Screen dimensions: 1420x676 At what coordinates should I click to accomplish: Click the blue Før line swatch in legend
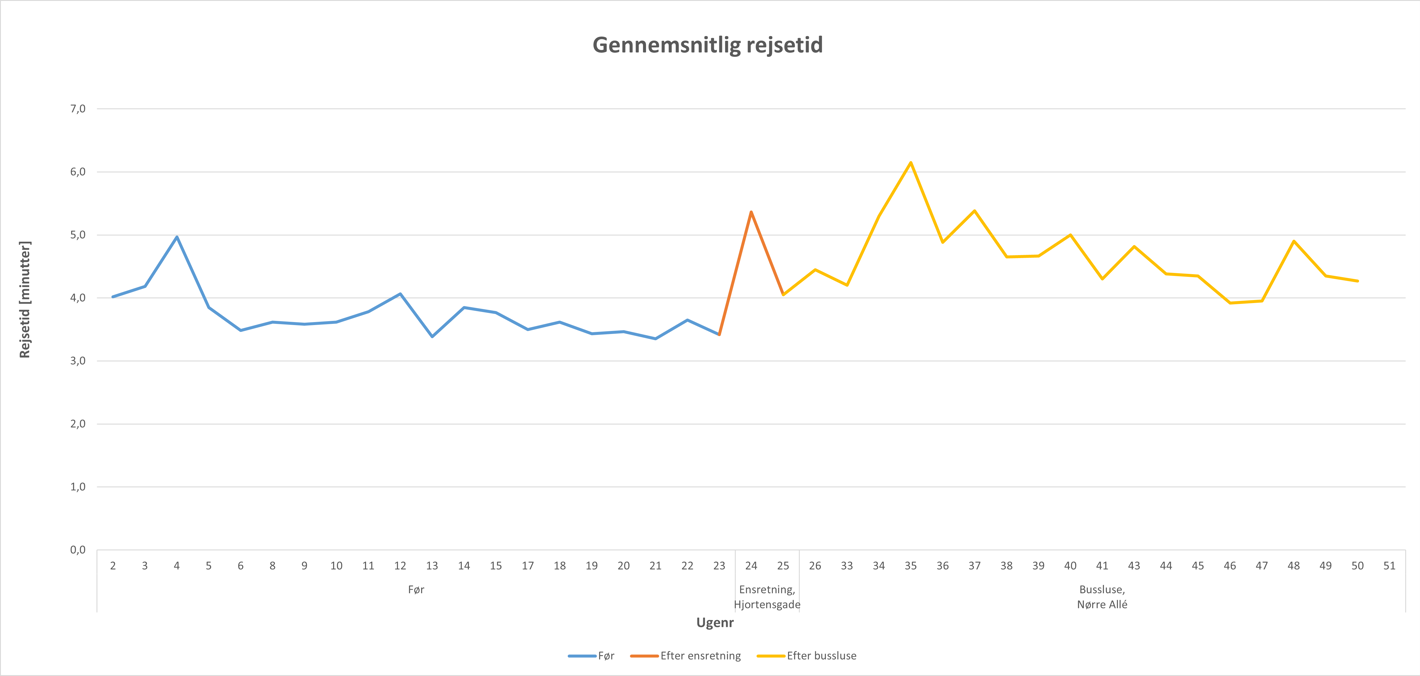click(x=582, y=656)
